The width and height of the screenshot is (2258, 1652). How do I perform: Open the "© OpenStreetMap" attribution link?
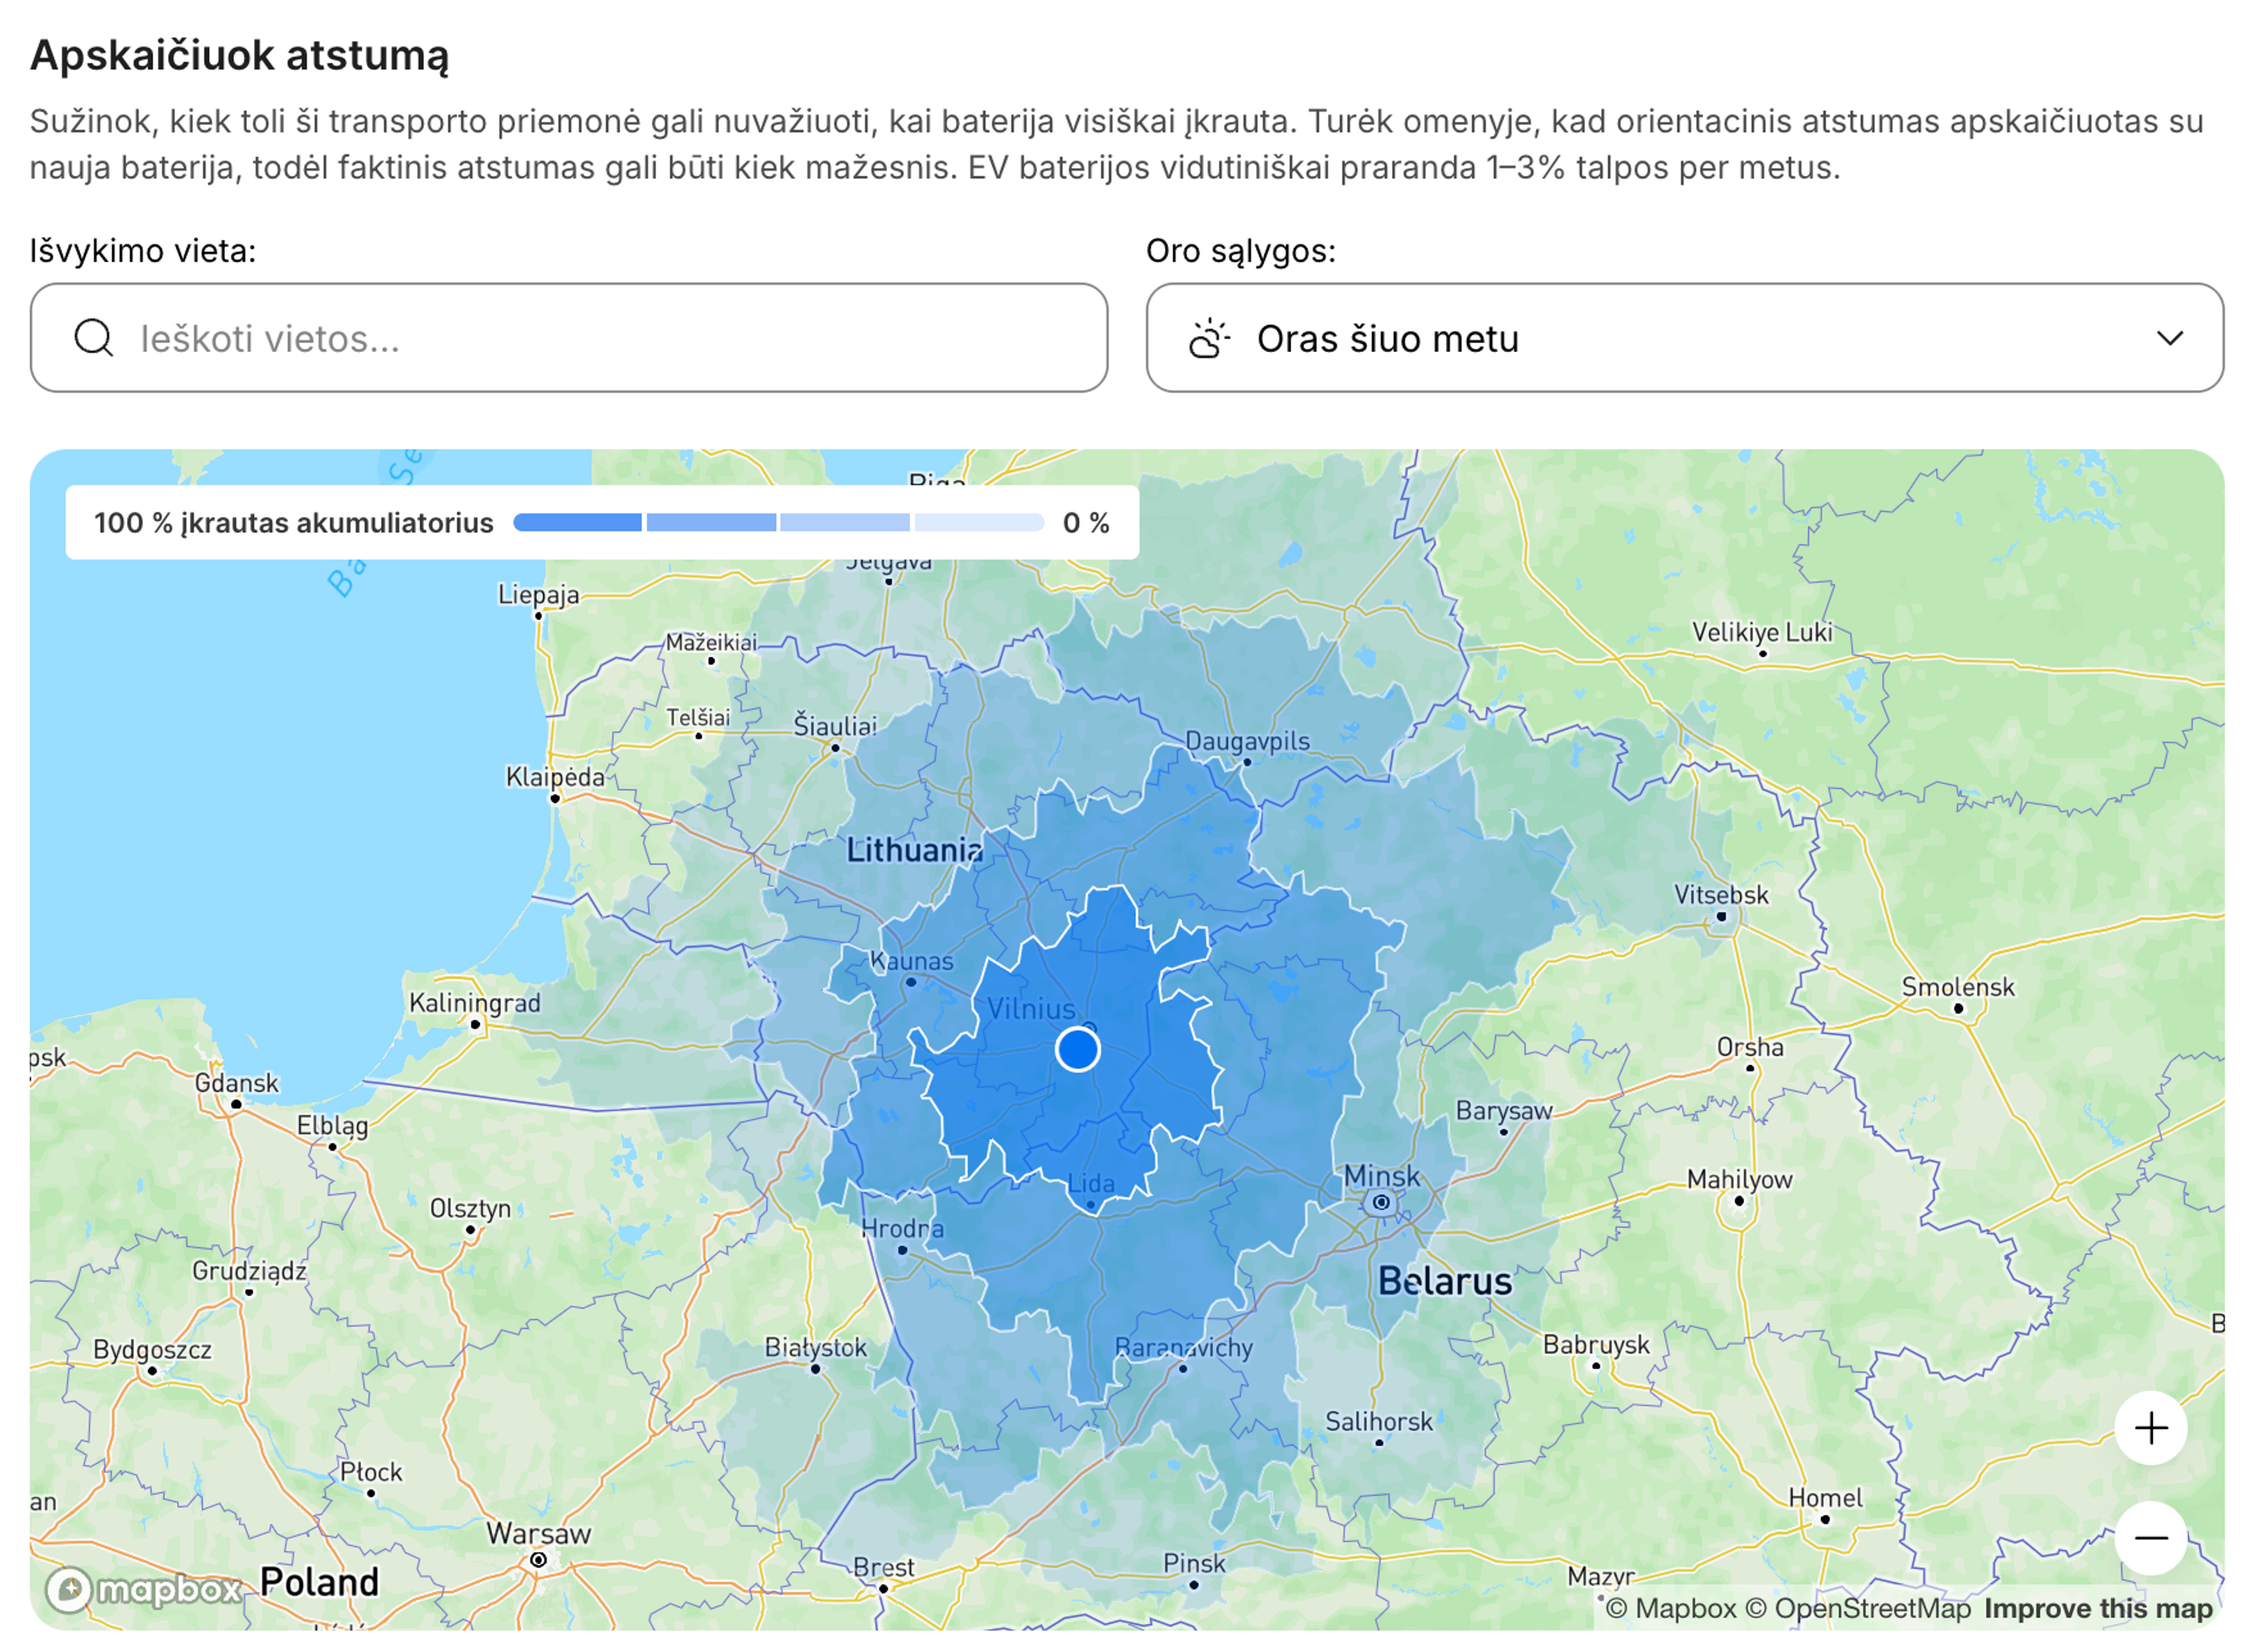coord(1858,1609)
